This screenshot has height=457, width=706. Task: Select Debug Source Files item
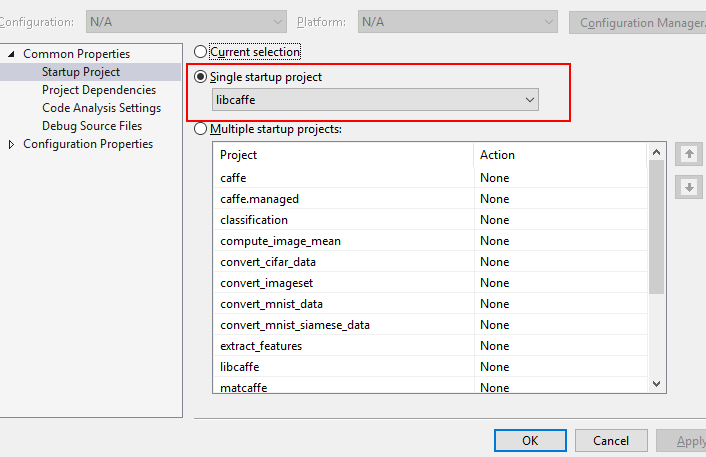coord(92,126)
